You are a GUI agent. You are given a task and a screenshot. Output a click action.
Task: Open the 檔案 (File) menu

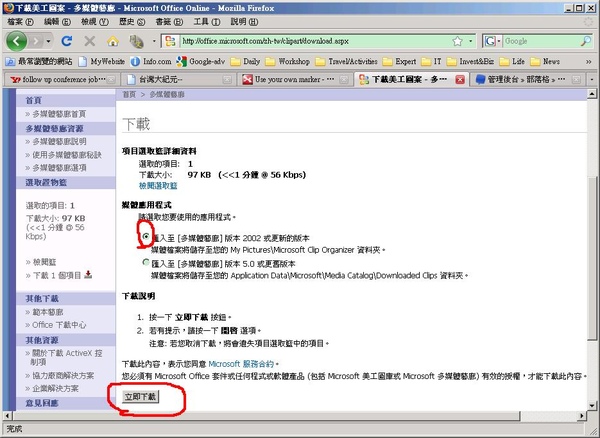coord(21,22)
